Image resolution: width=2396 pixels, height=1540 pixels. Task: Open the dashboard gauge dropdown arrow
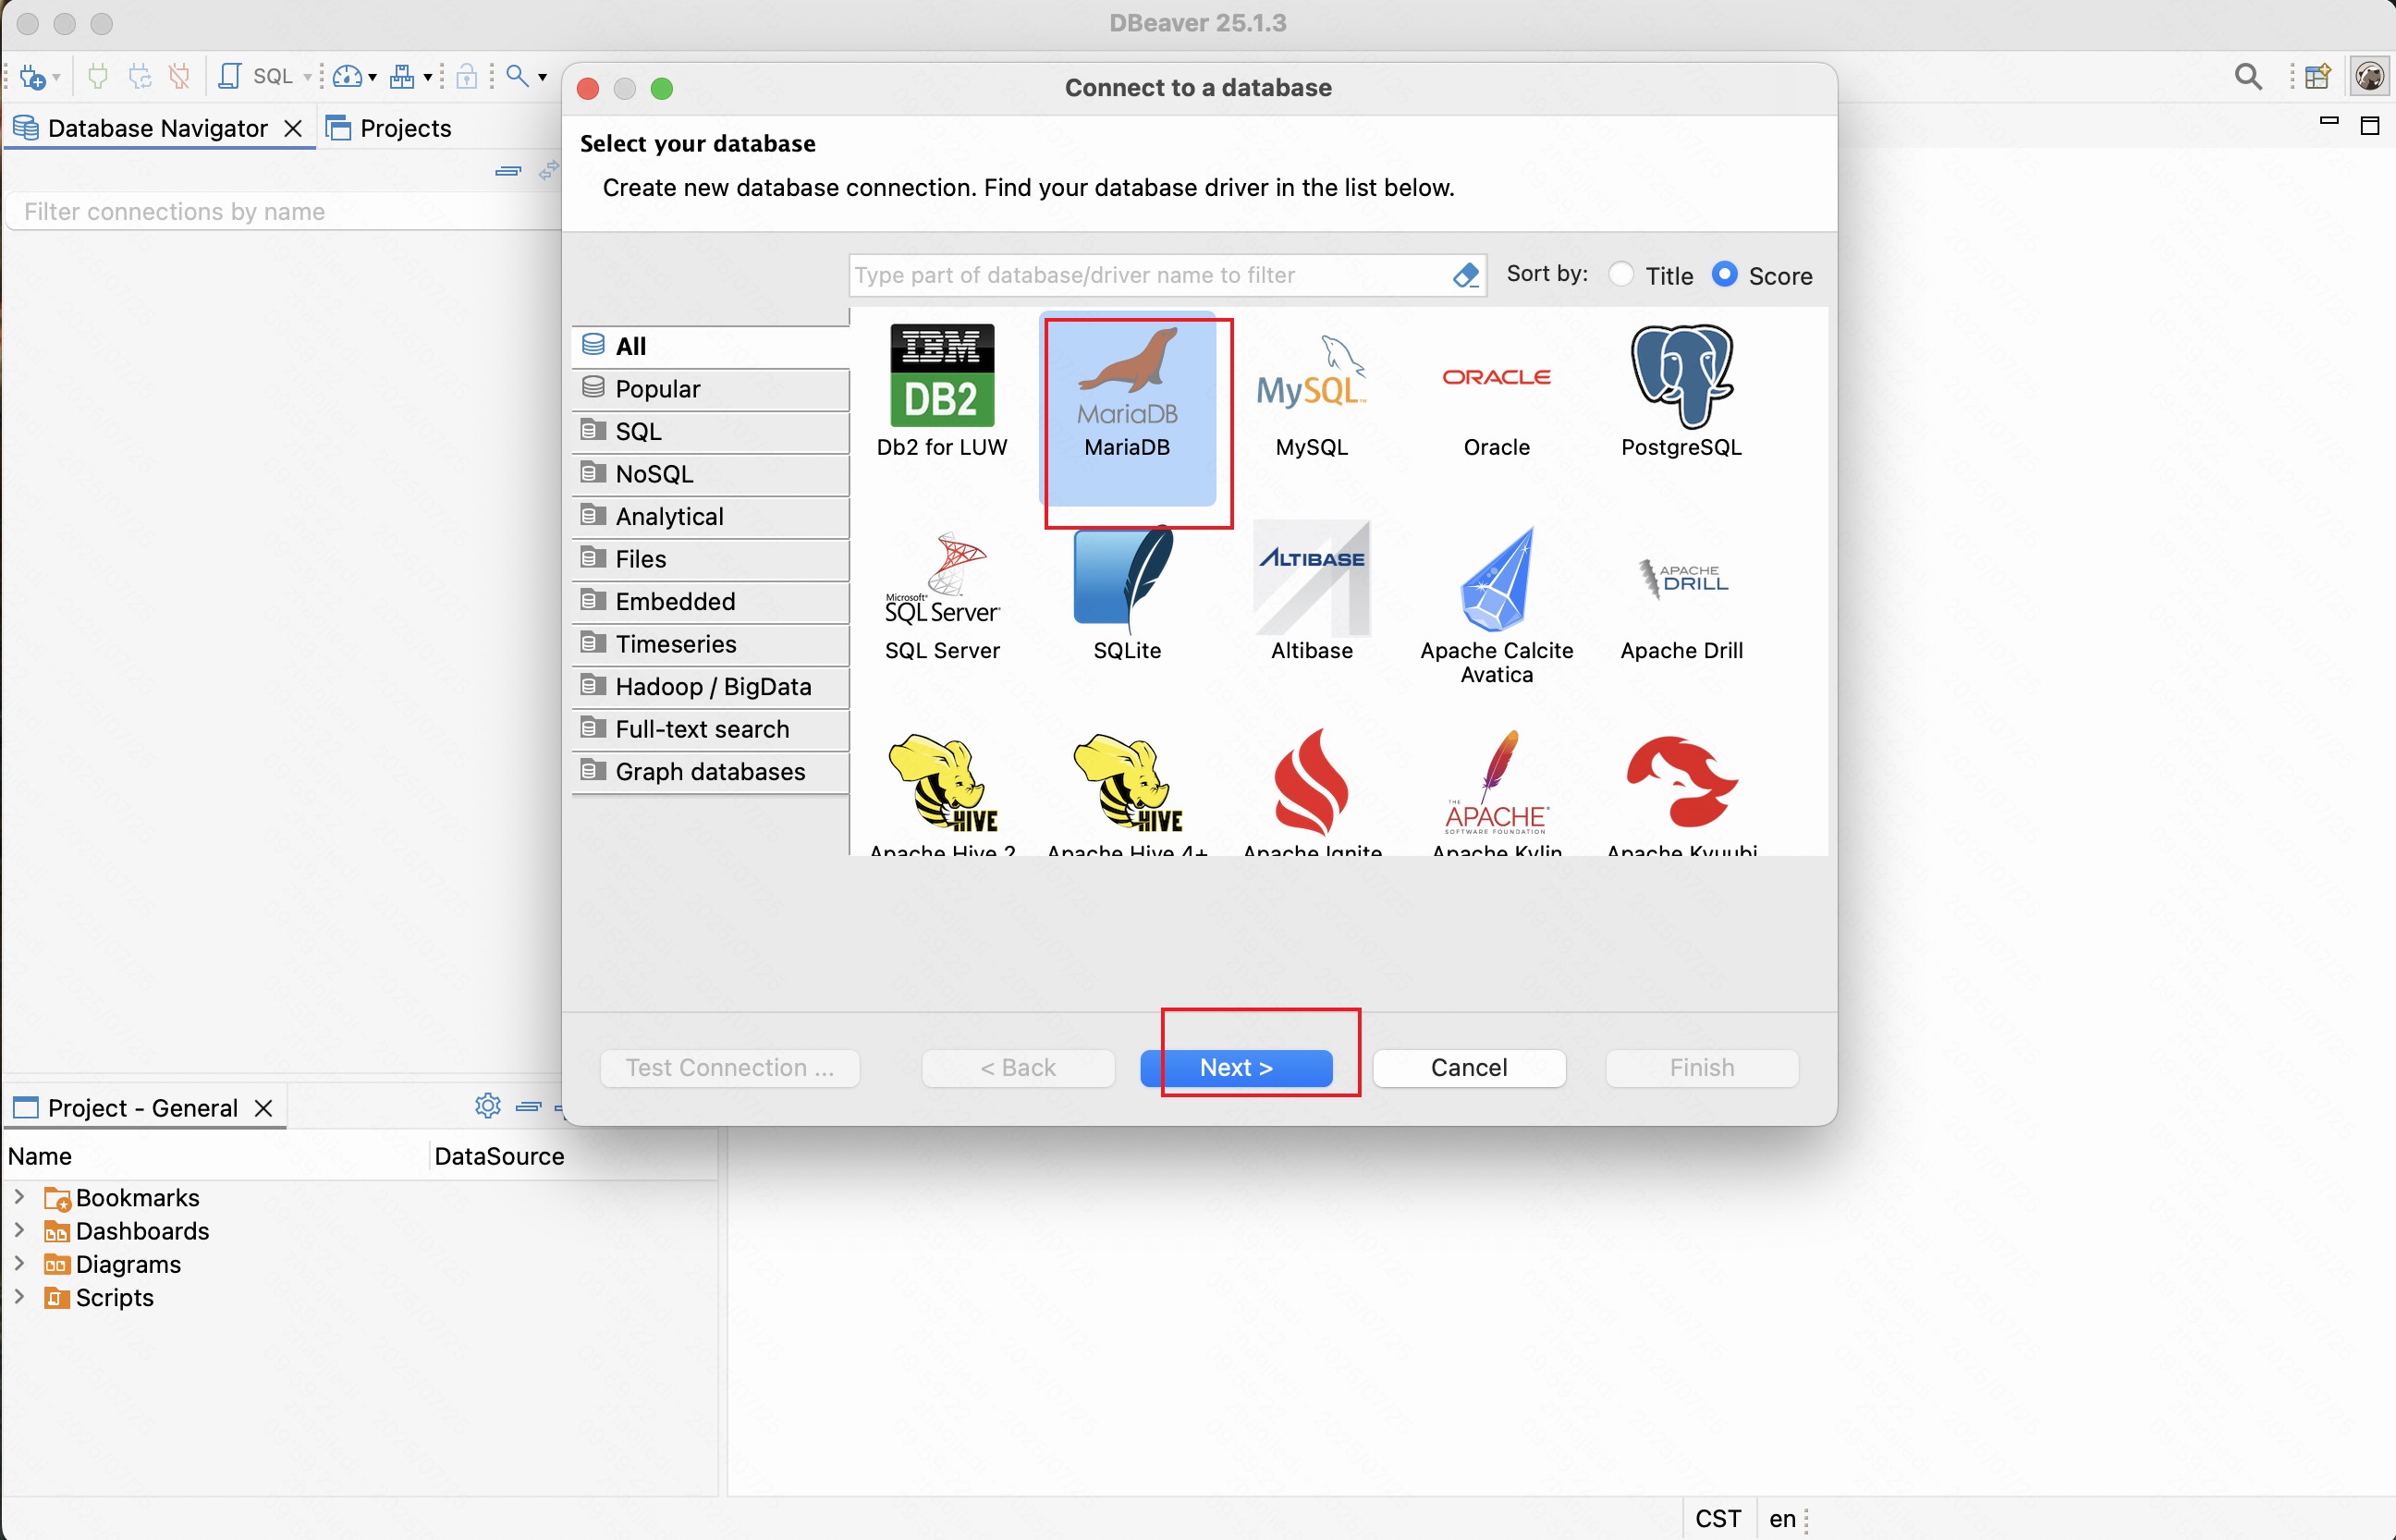click(x=372, y=77)
